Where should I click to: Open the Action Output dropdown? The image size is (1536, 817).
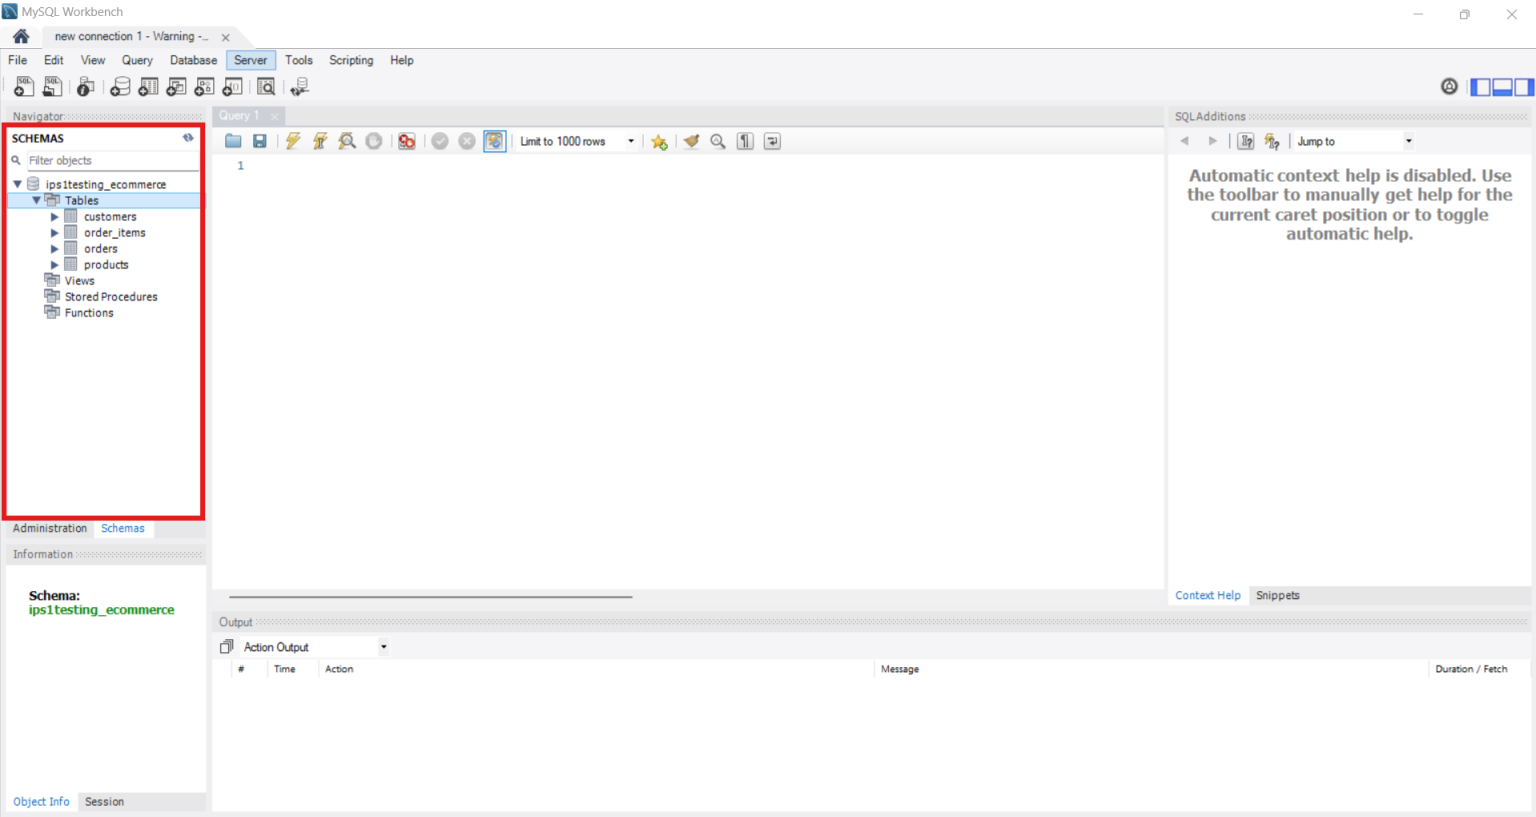[315, 647]
